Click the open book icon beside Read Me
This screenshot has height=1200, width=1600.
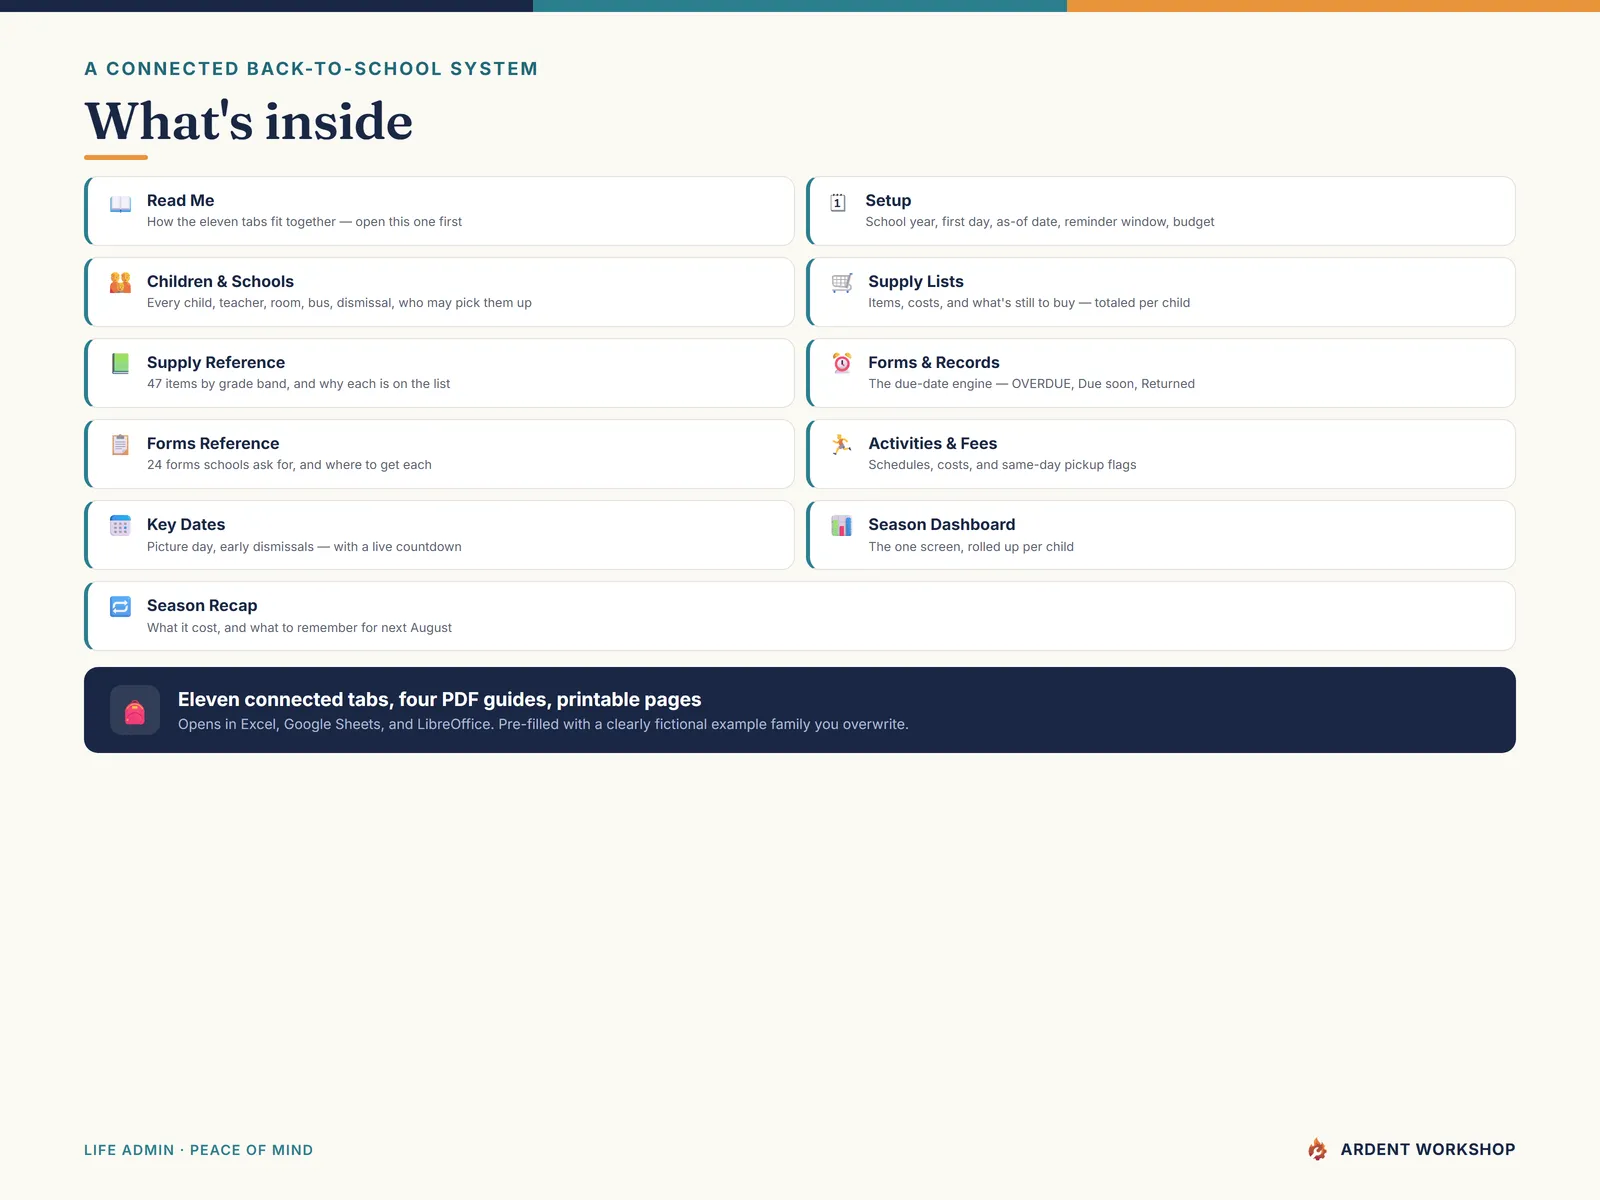coord(120,204)
